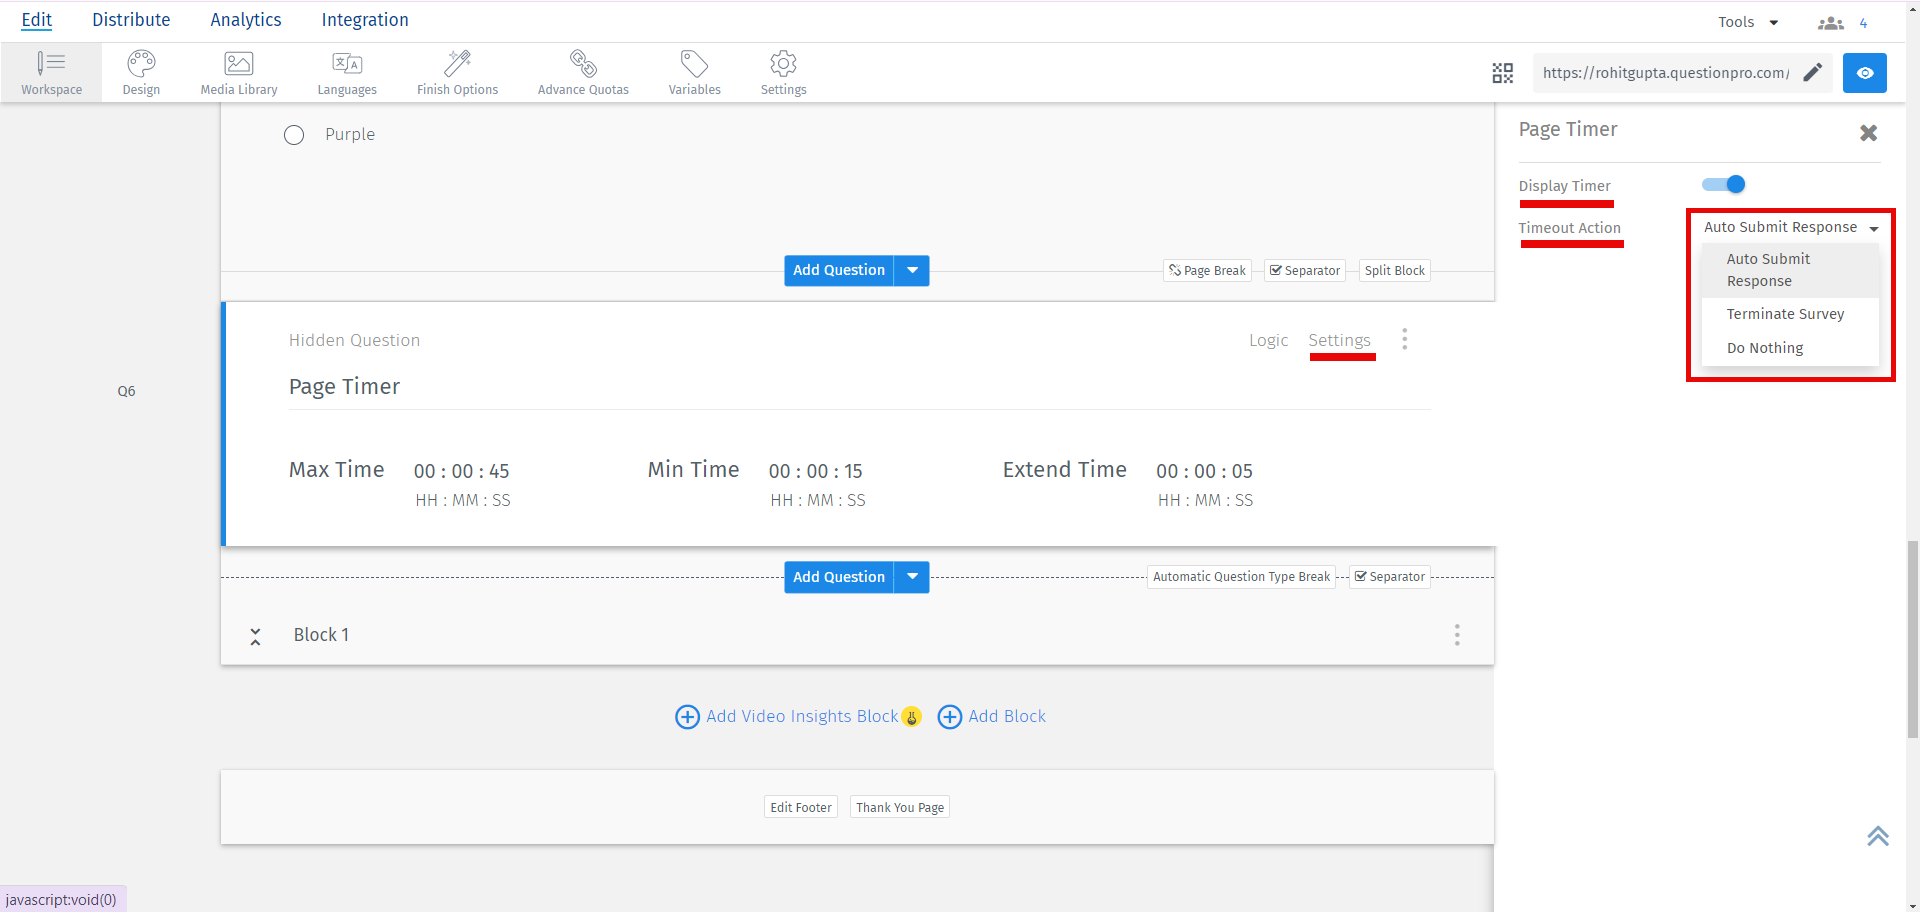Select the Purple radio option

click(294, 134)
